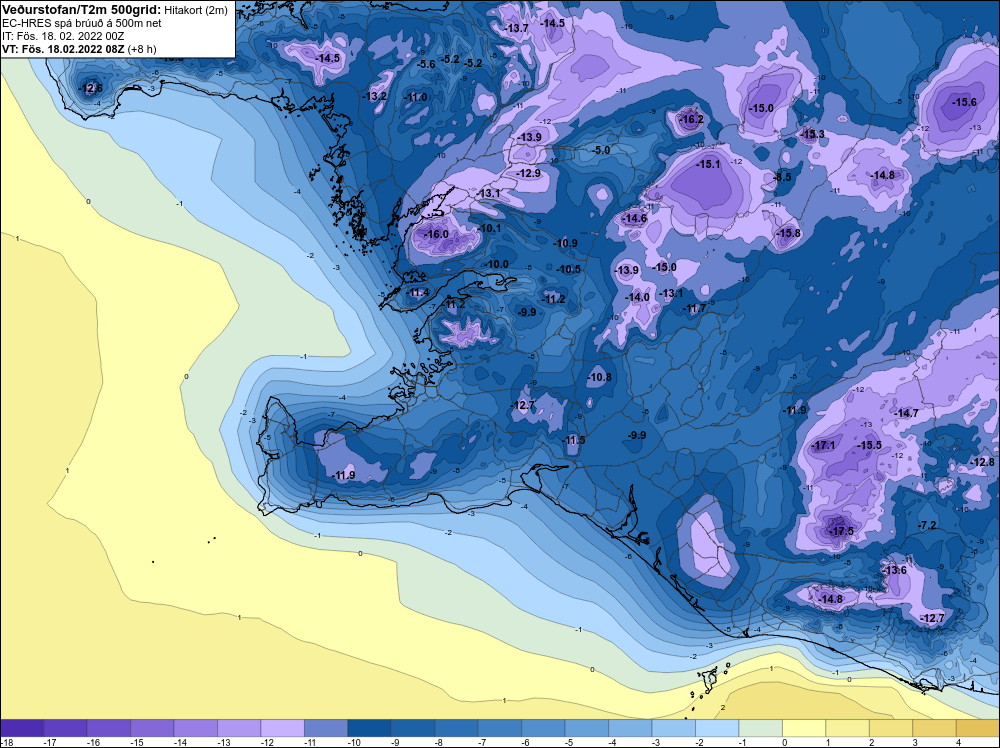Click the map title "Veðurstofan/T2m 500grid:"

click(x=81, y=10)
